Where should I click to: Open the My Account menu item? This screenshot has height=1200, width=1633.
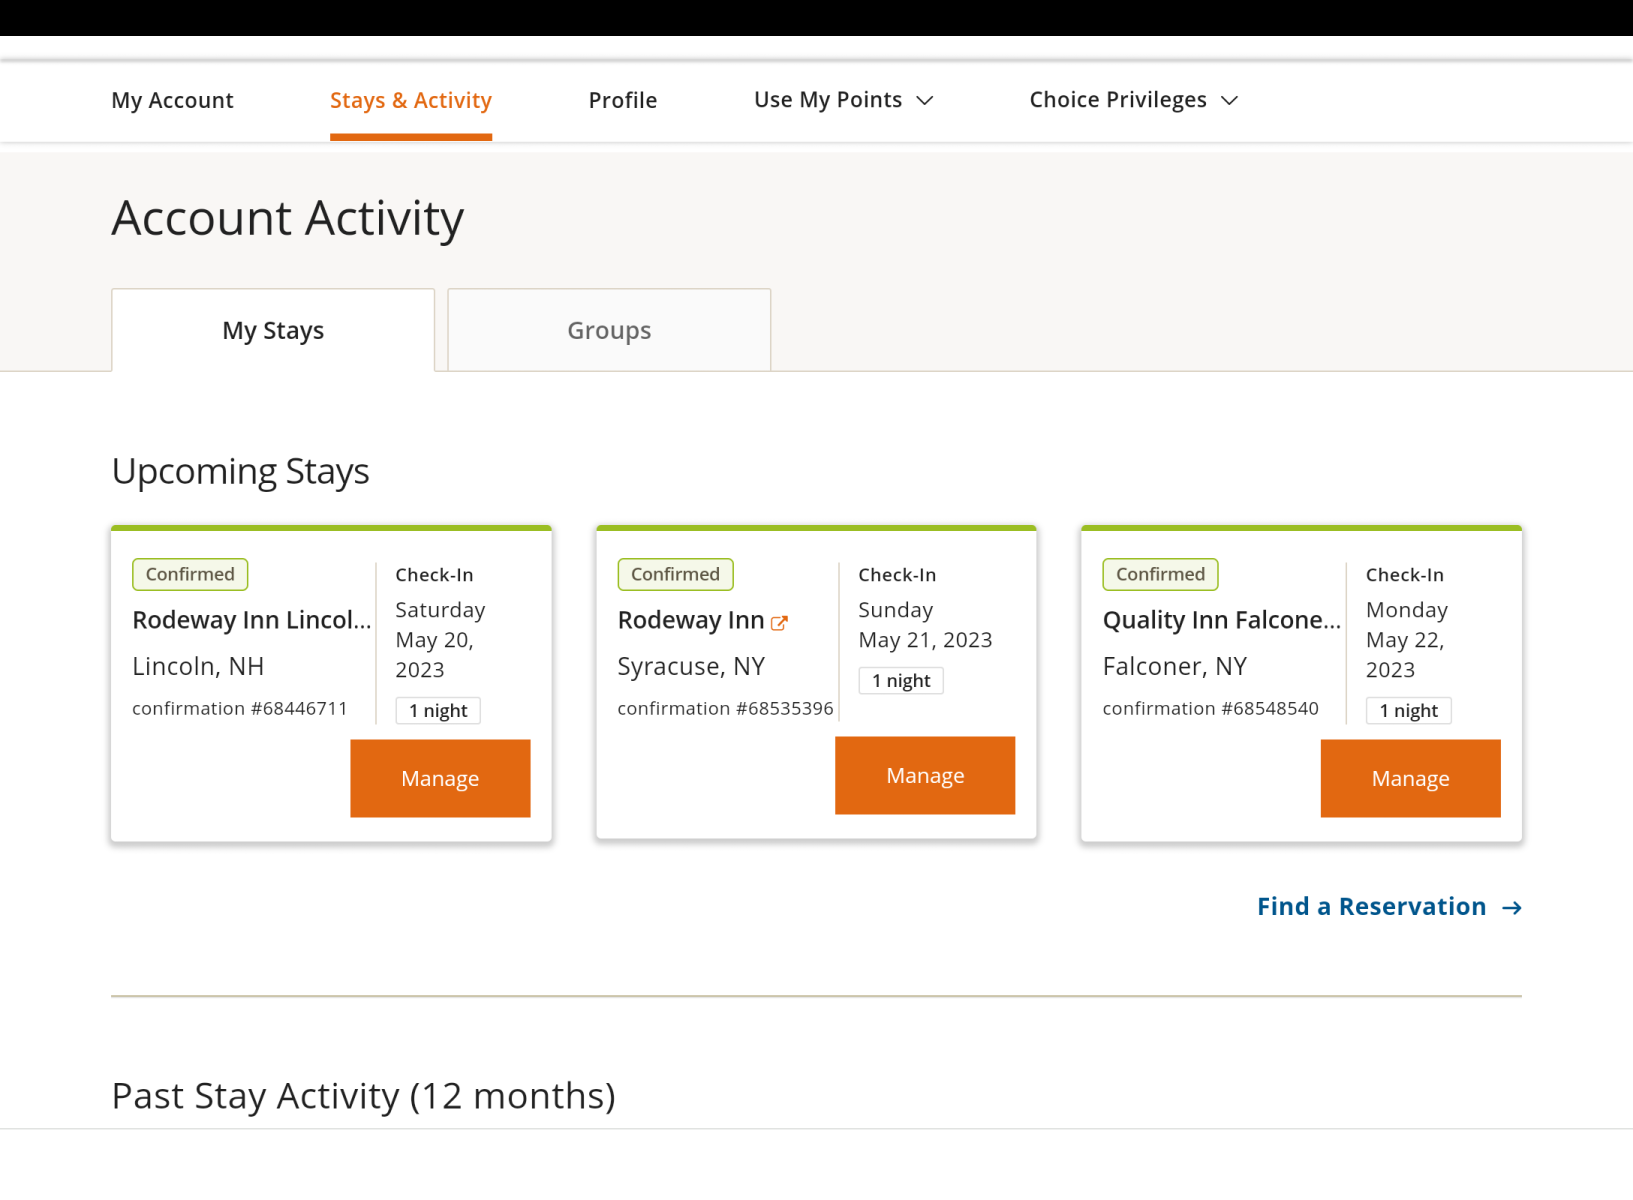tap(172, 101)
